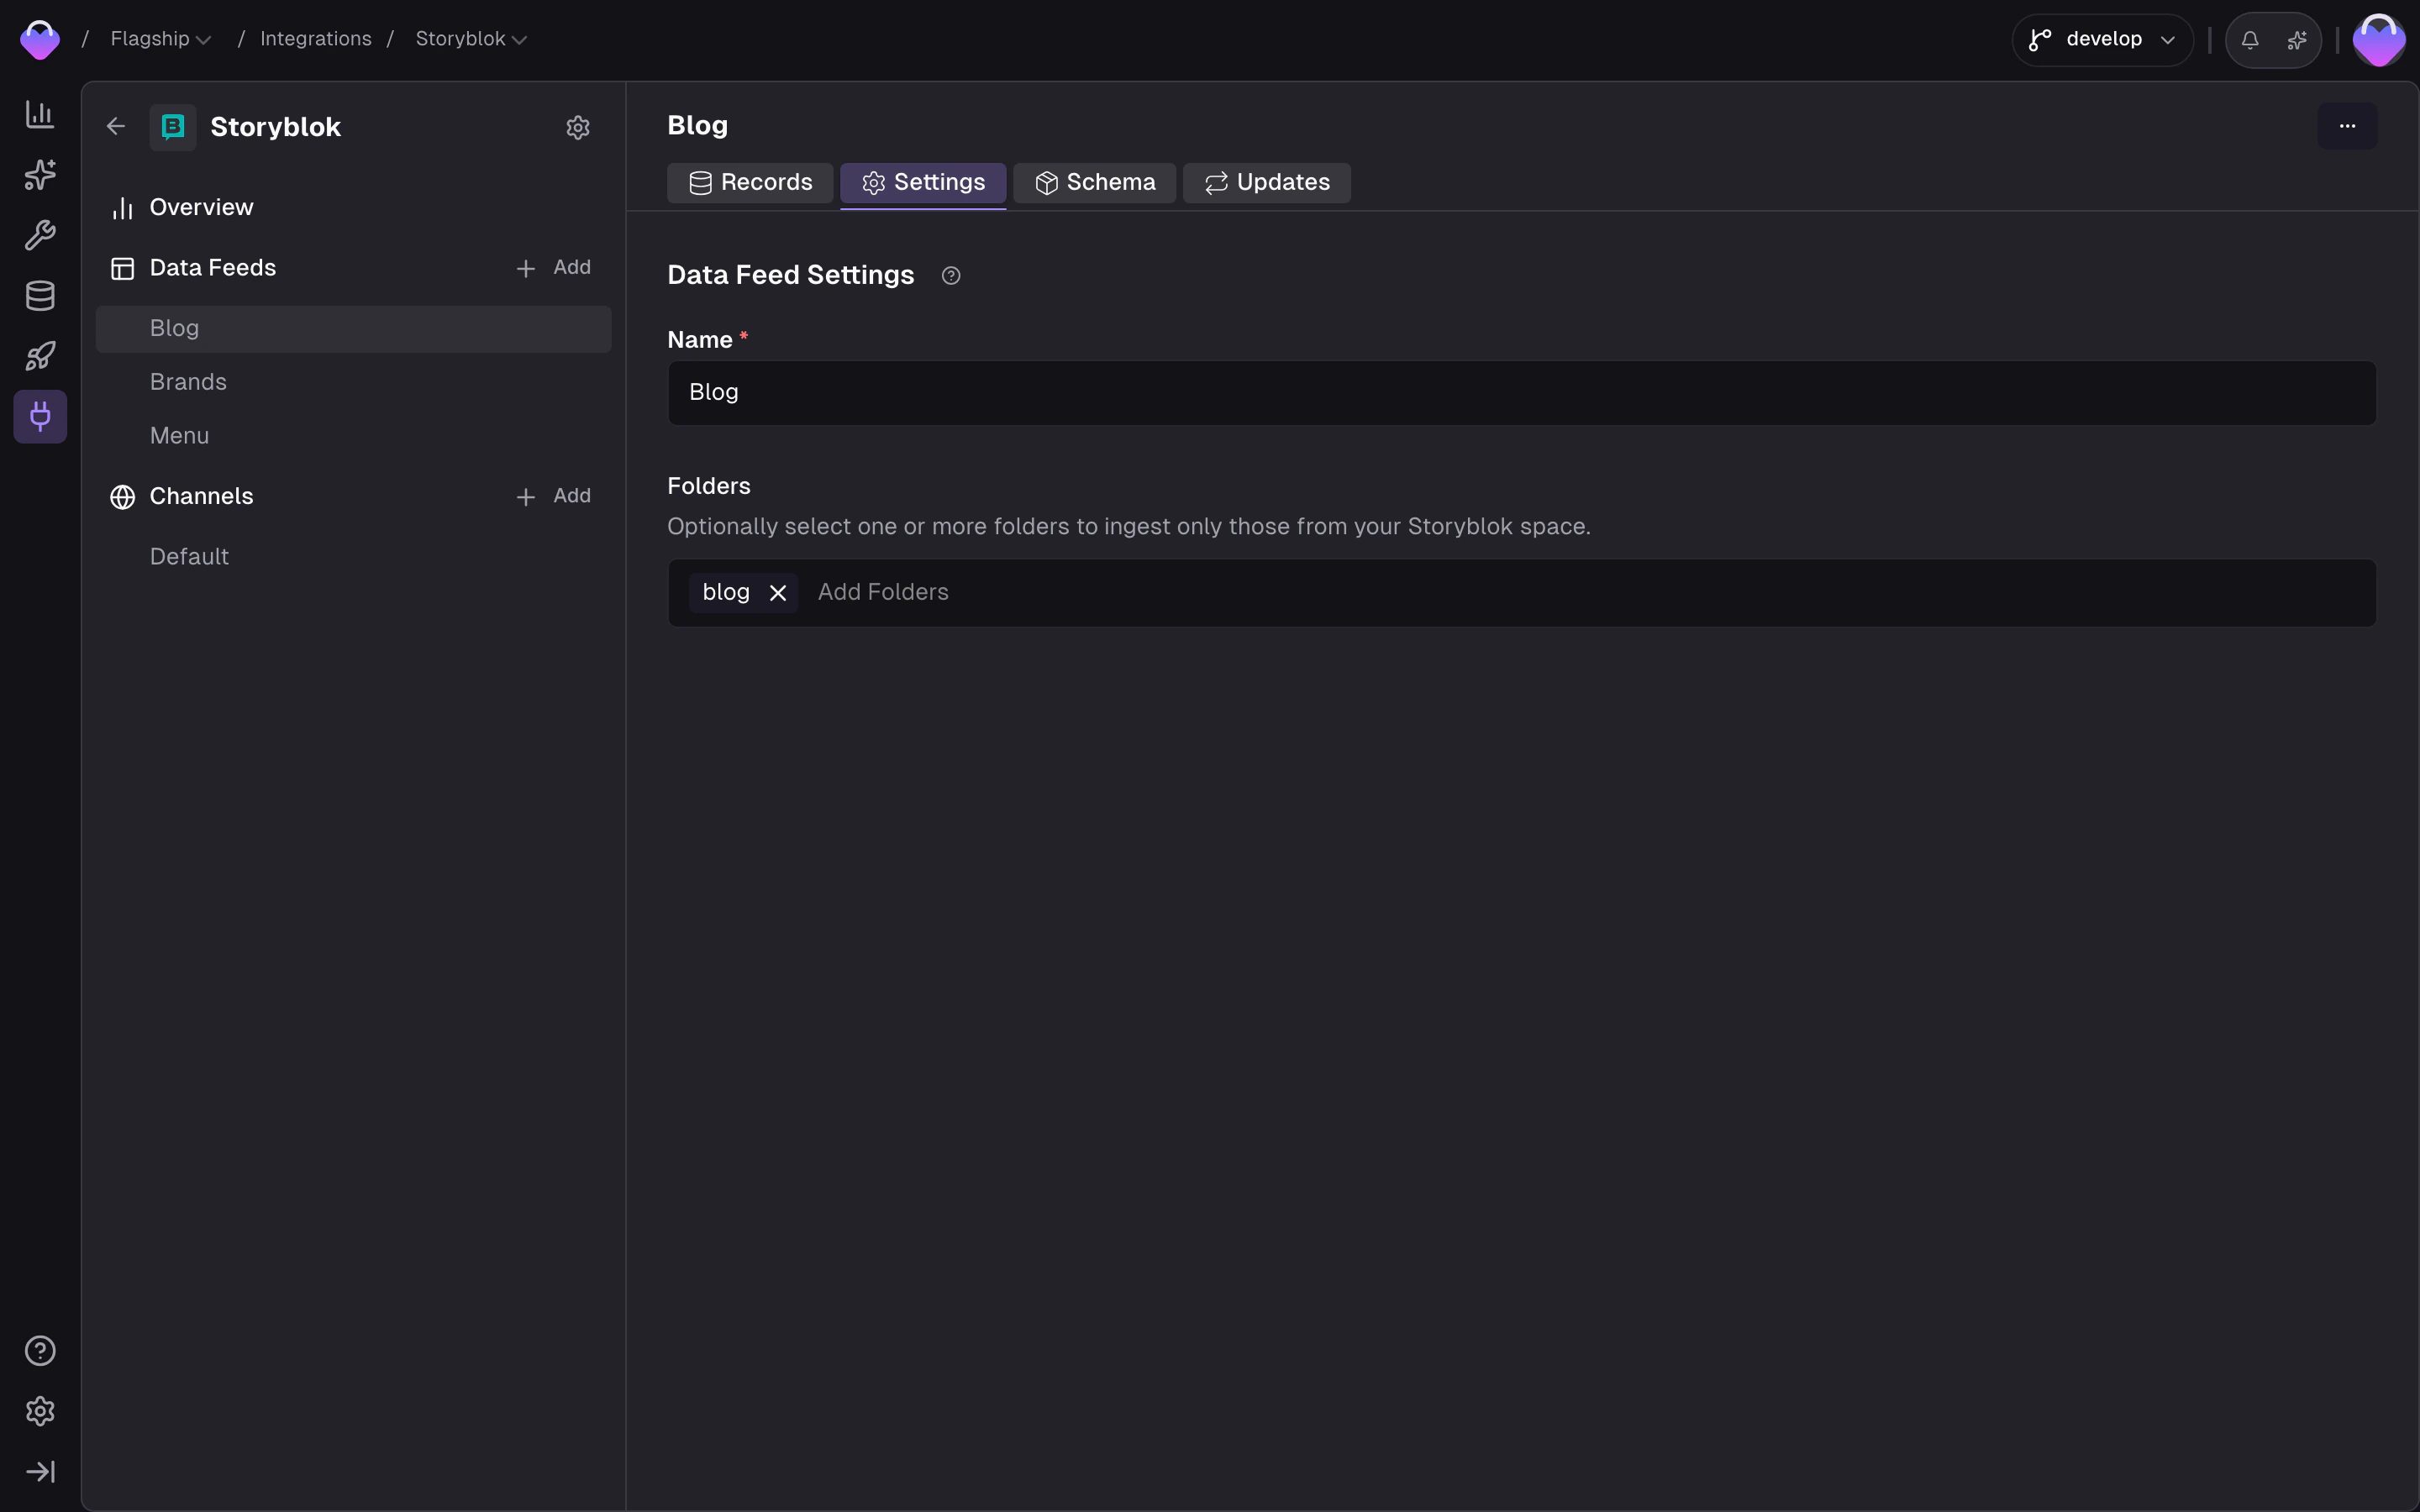Select the Blog data feed
This screenshot has width=2420, height=1512.
tap(353, 329)
